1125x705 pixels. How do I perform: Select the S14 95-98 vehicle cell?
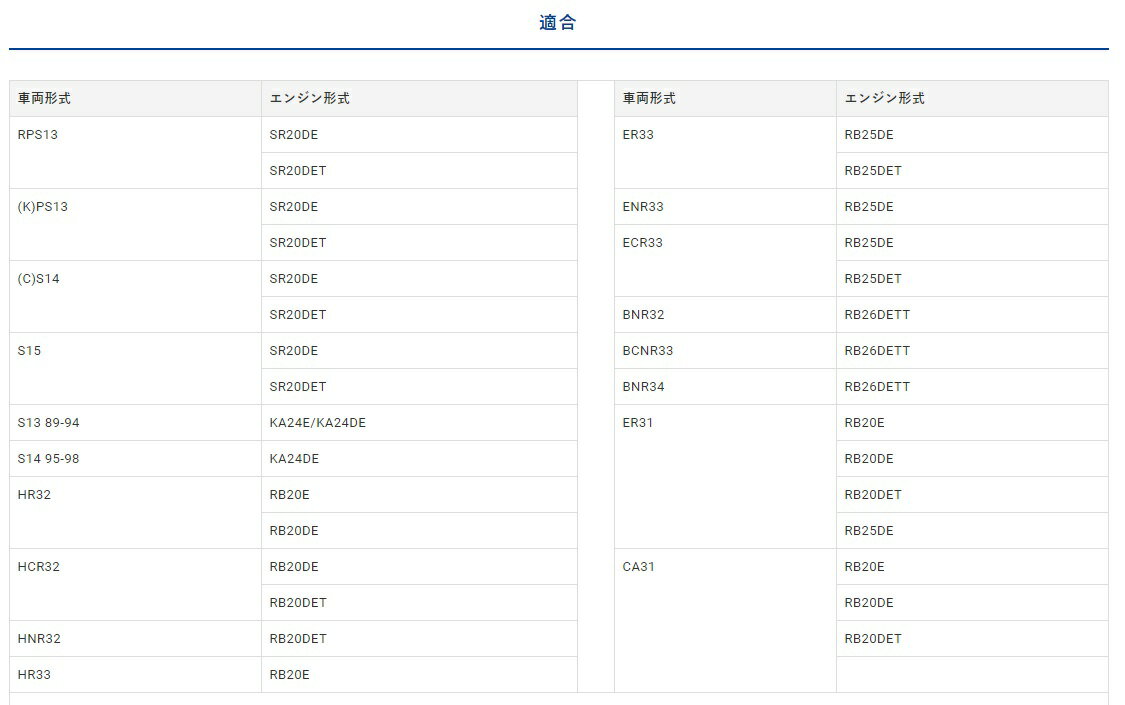(x=48, y=459)
